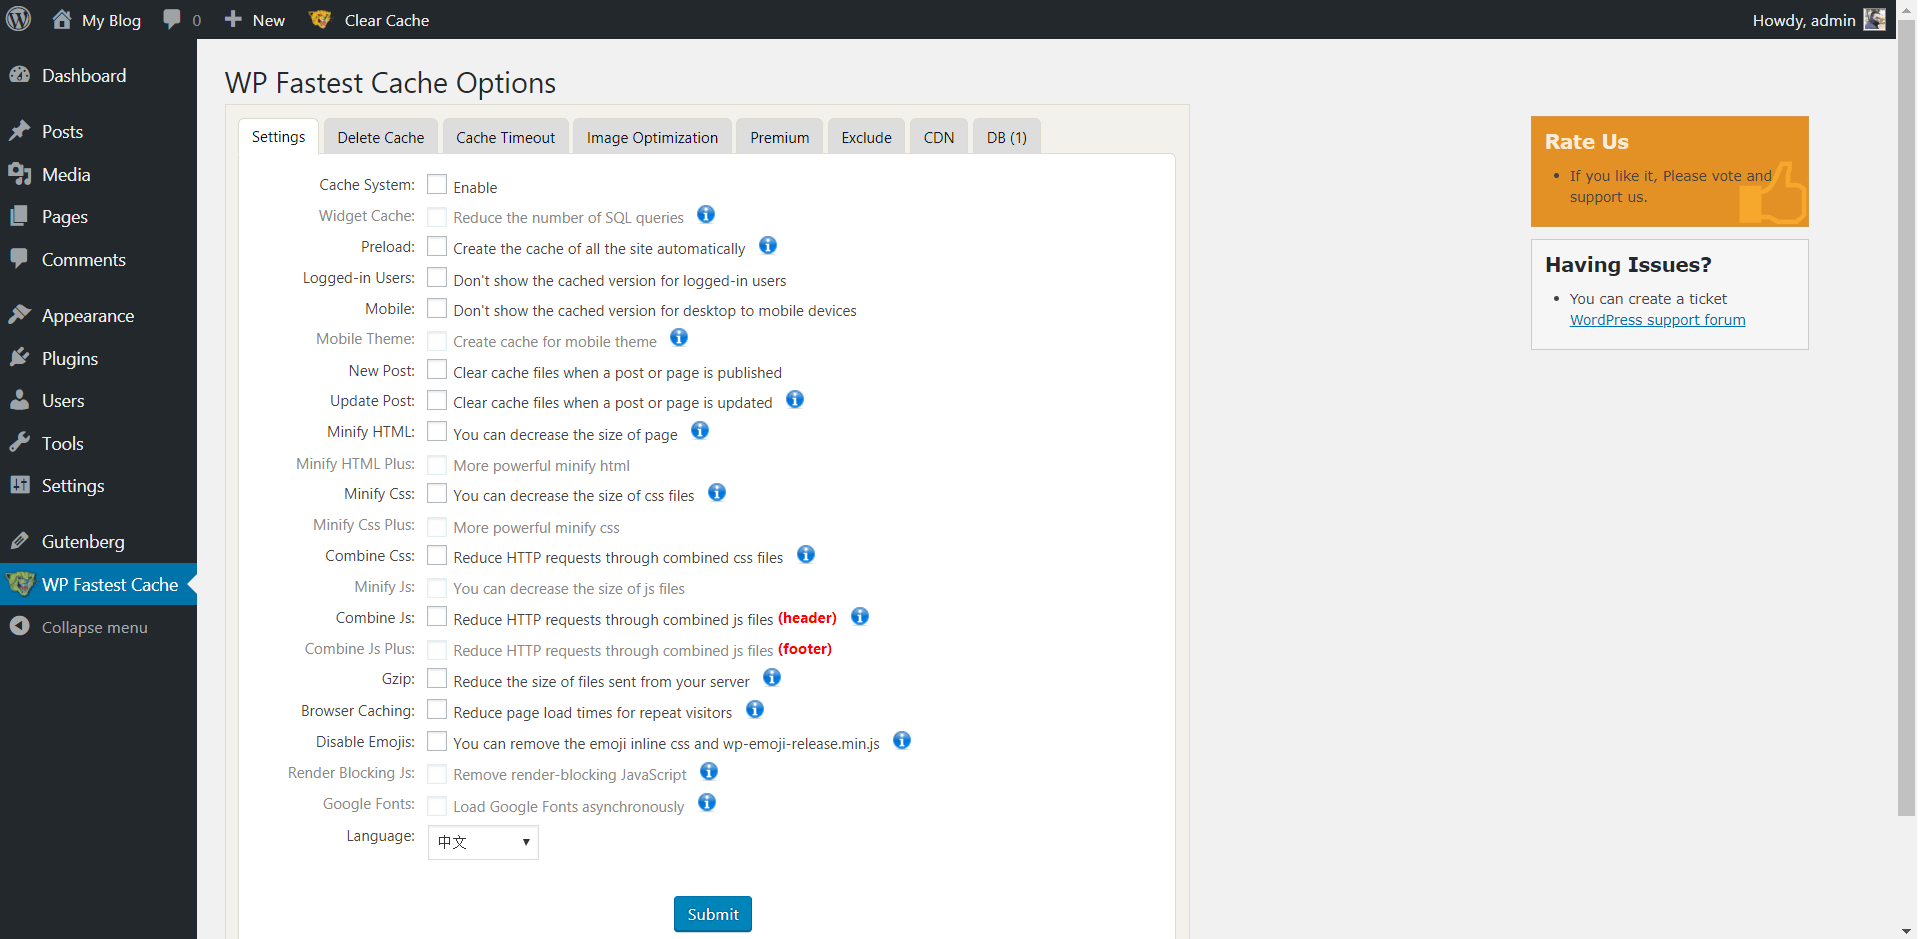This screenshot has width=1920, height=939.
Task: Open My Blog home icon
Action: [x=62, y=19]
